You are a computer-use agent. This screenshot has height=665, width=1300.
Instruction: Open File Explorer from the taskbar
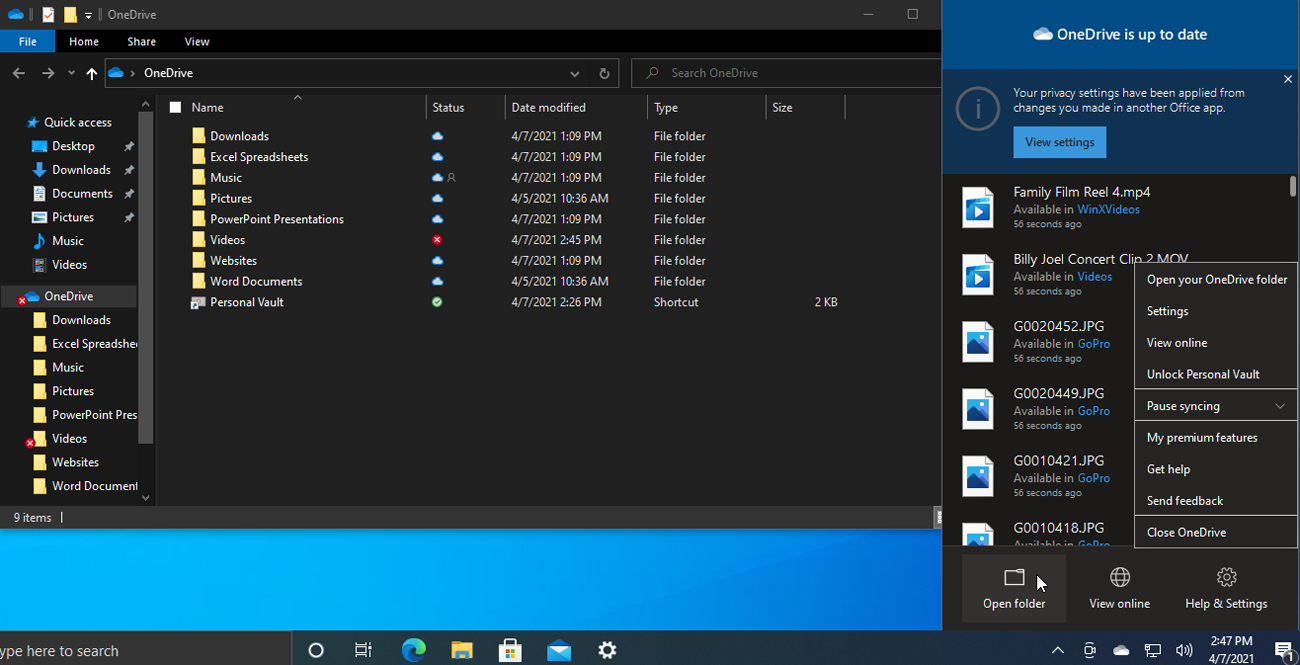tap(462, 650)
